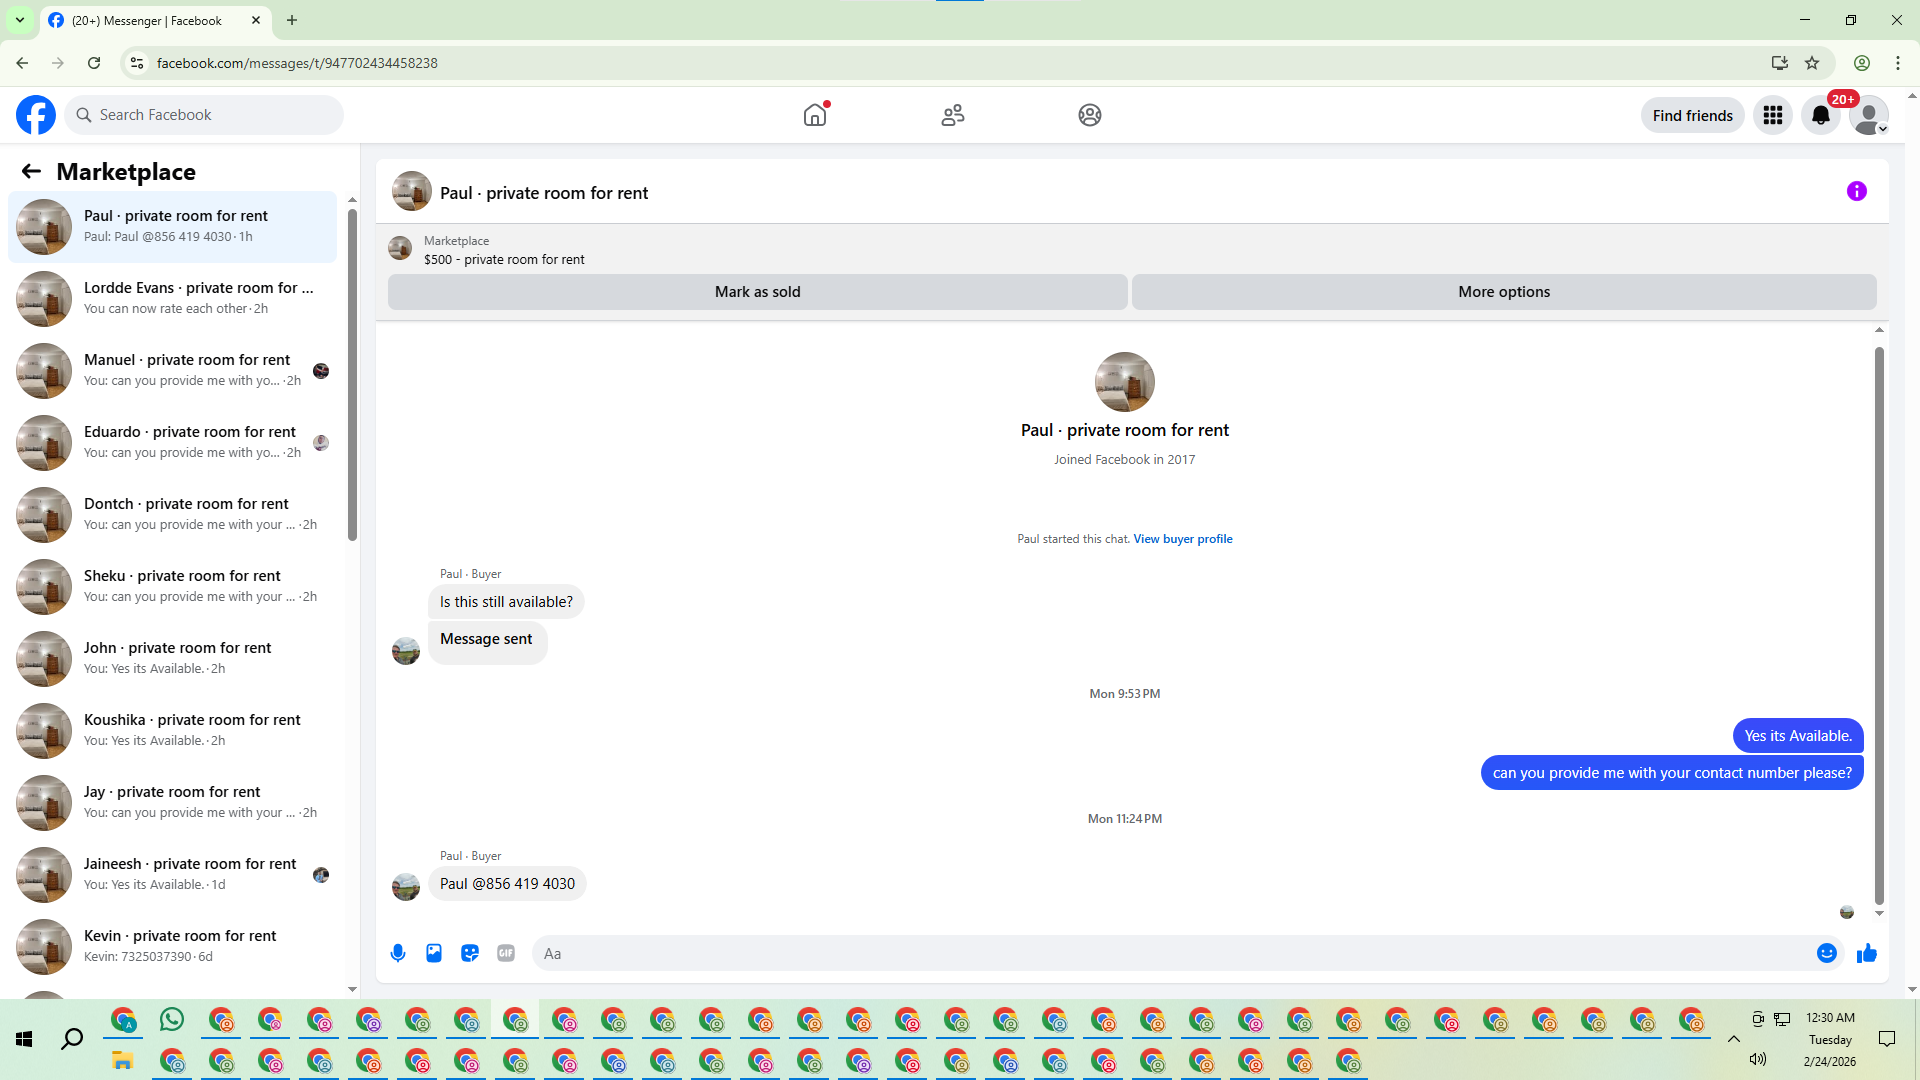Open the sticker picker icon
Screen dimensions: 1920x1080
pos(470,953)
